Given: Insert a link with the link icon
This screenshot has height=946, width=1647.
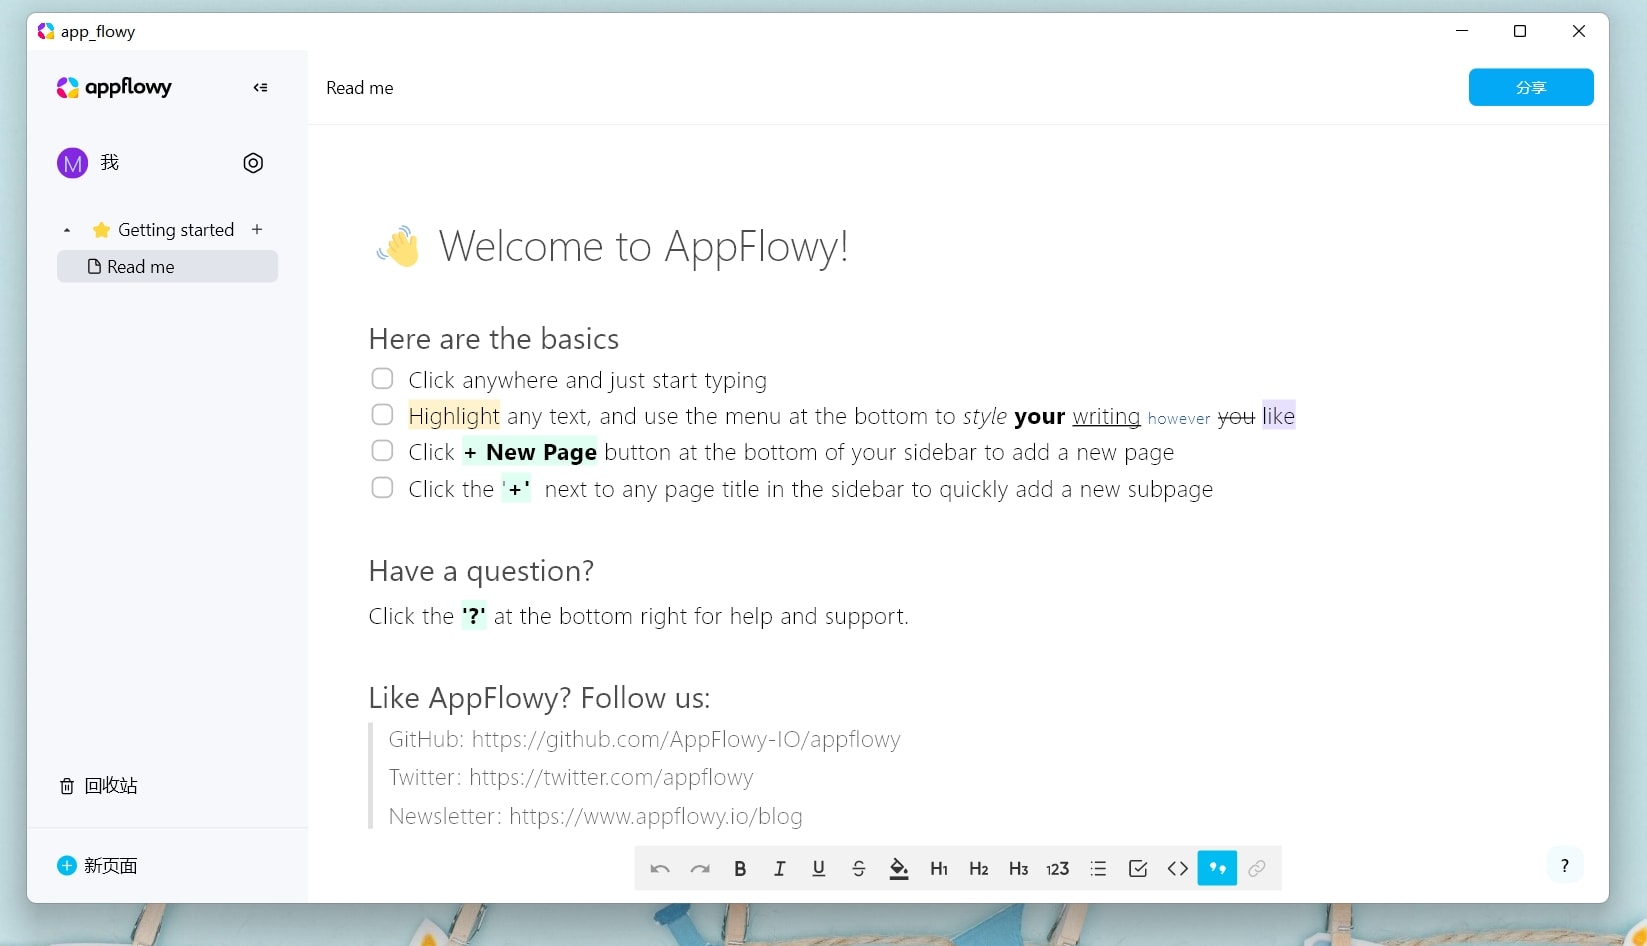Looking at the screenshot, I should 1257,868.
